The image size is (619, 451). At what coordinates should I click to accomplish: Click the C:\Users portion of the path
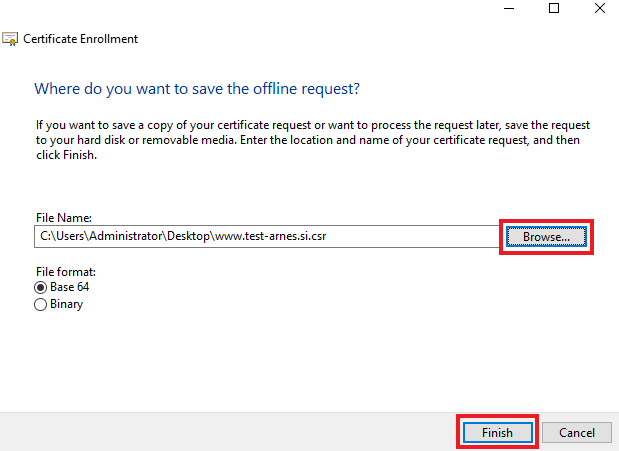point(62,236)
